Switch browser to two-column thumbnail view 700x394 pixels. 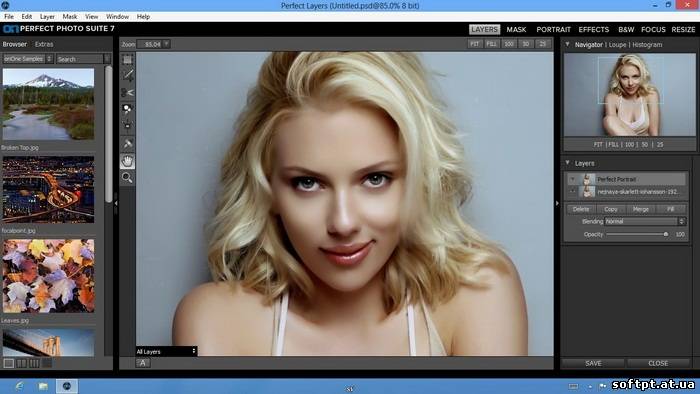click(x=21, y=363)
